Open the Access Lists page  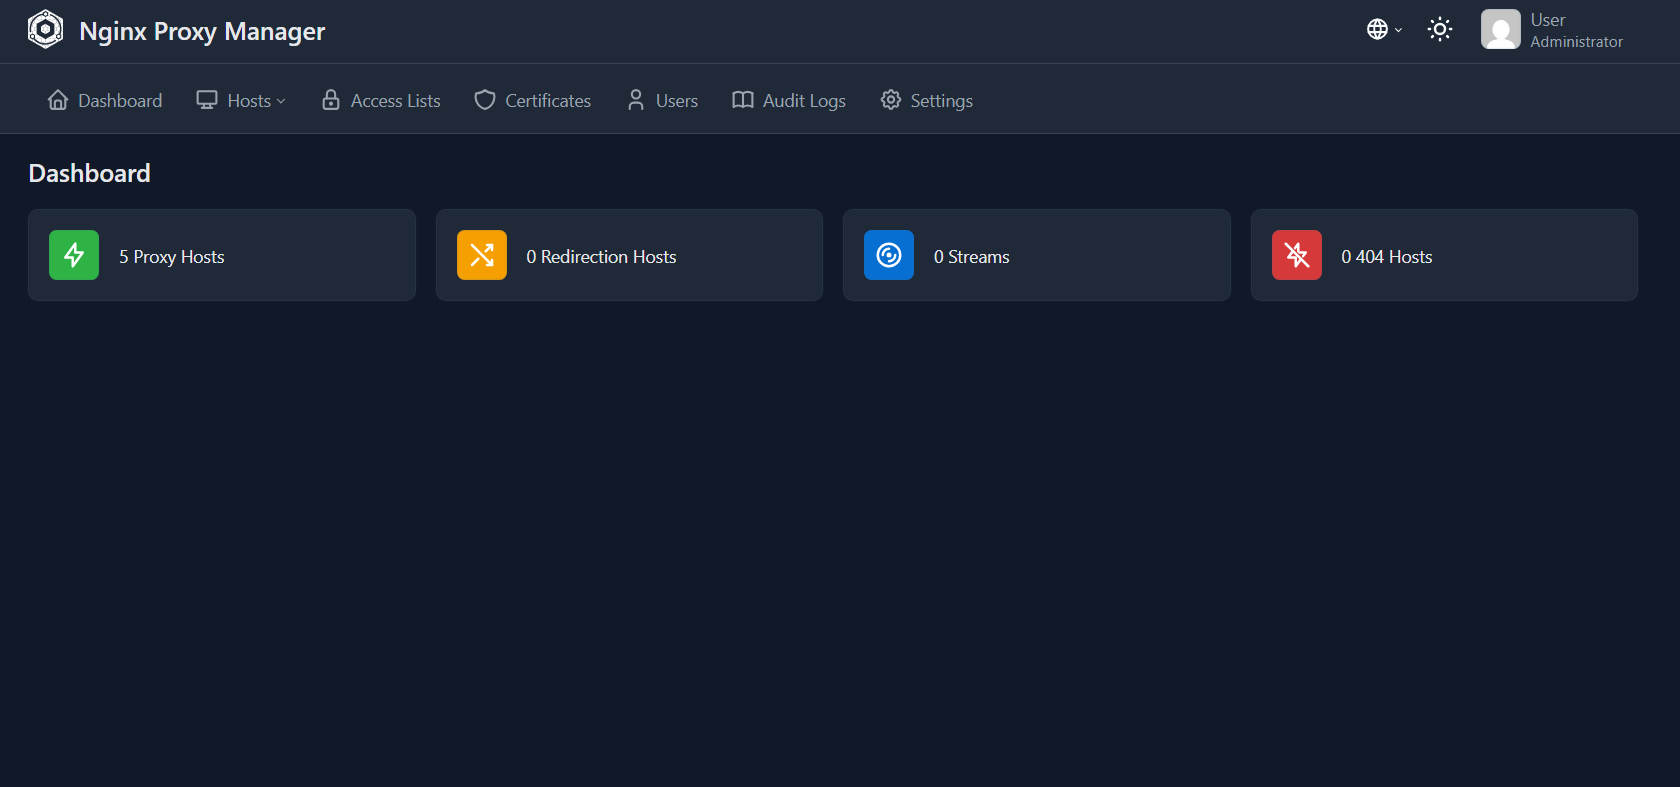coord(380,100)
